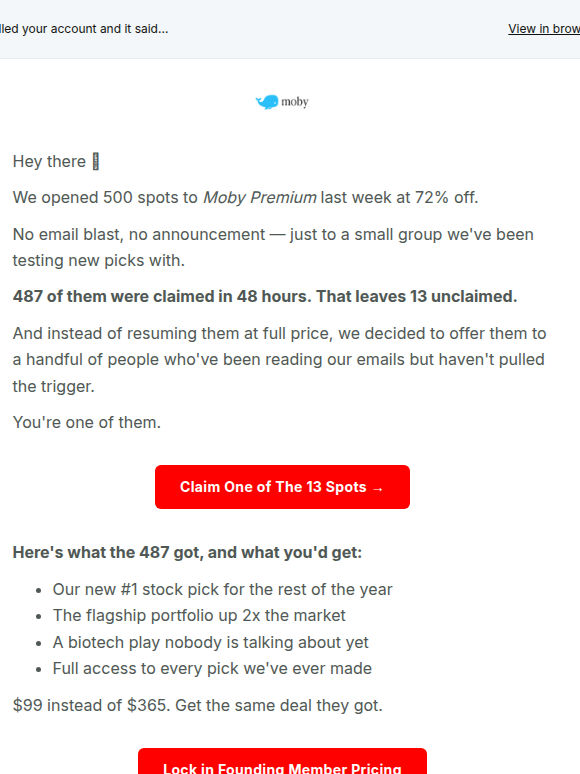
Task: Click bullet 'A biotech play nobody is talking about'
Action: [x=211, y=642]
